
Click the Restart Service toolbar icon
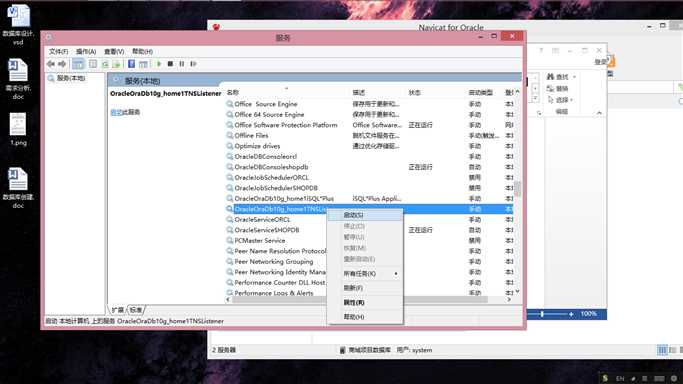(193, 64)
